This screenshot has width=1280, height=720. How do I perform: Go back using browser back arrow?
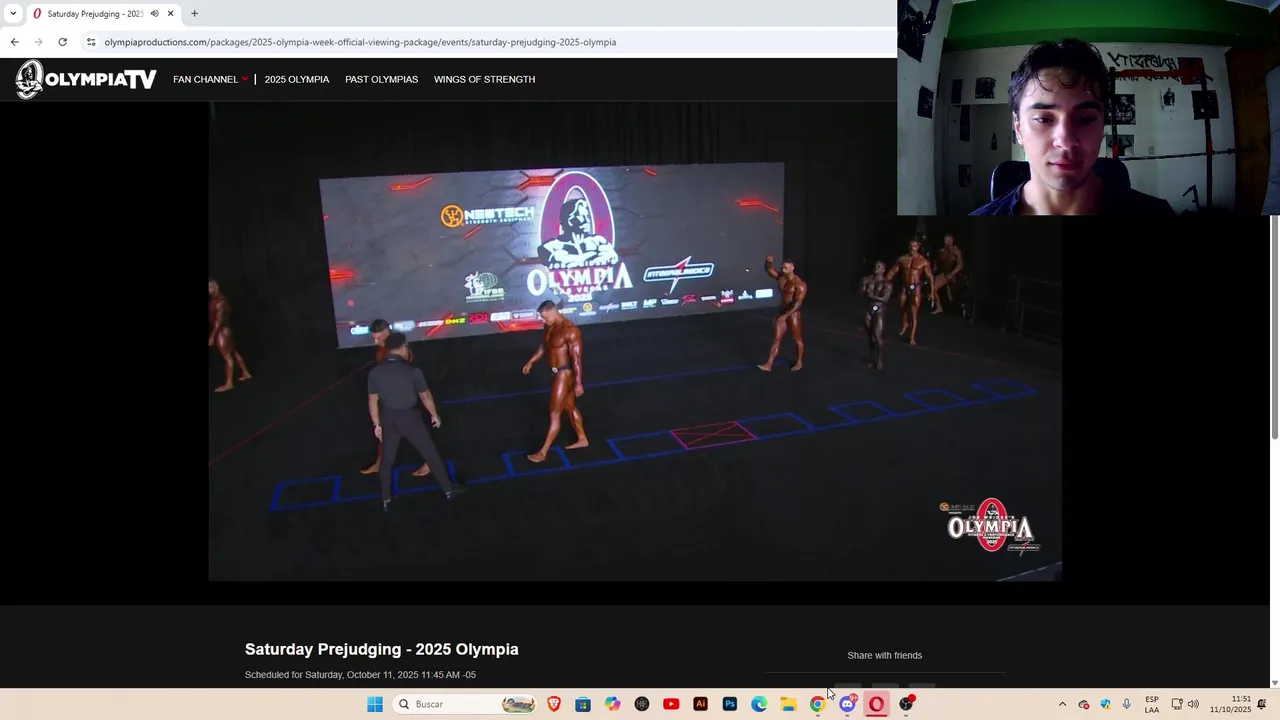click(14, 42)
